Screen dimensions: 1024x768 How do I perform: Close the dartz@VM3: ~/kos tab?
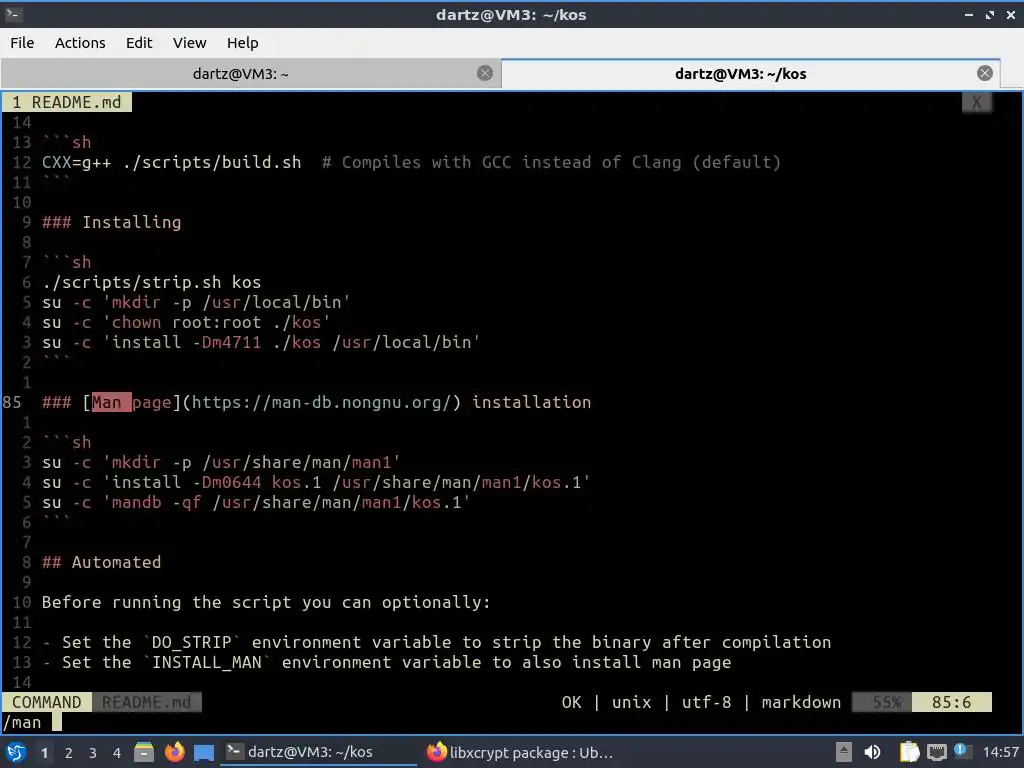[985, 73]
